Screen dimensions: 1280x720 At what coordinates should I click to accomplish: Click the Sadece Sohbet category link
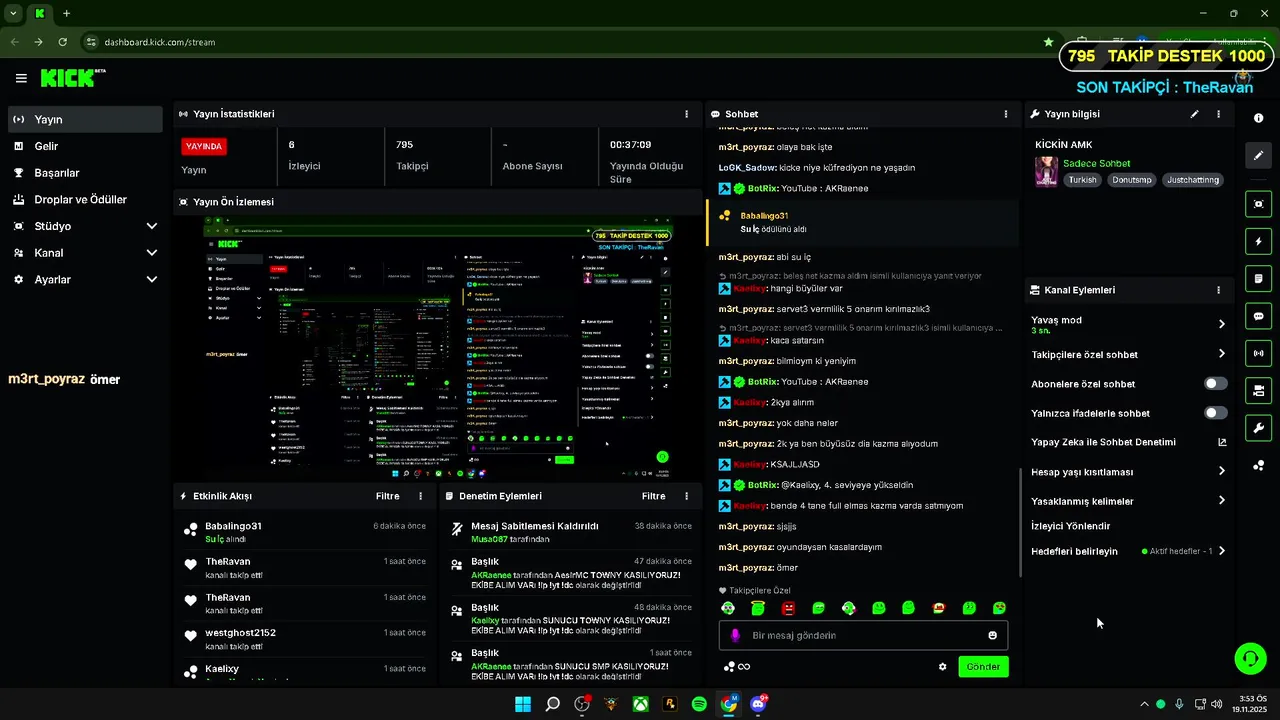coord(1096,163)
